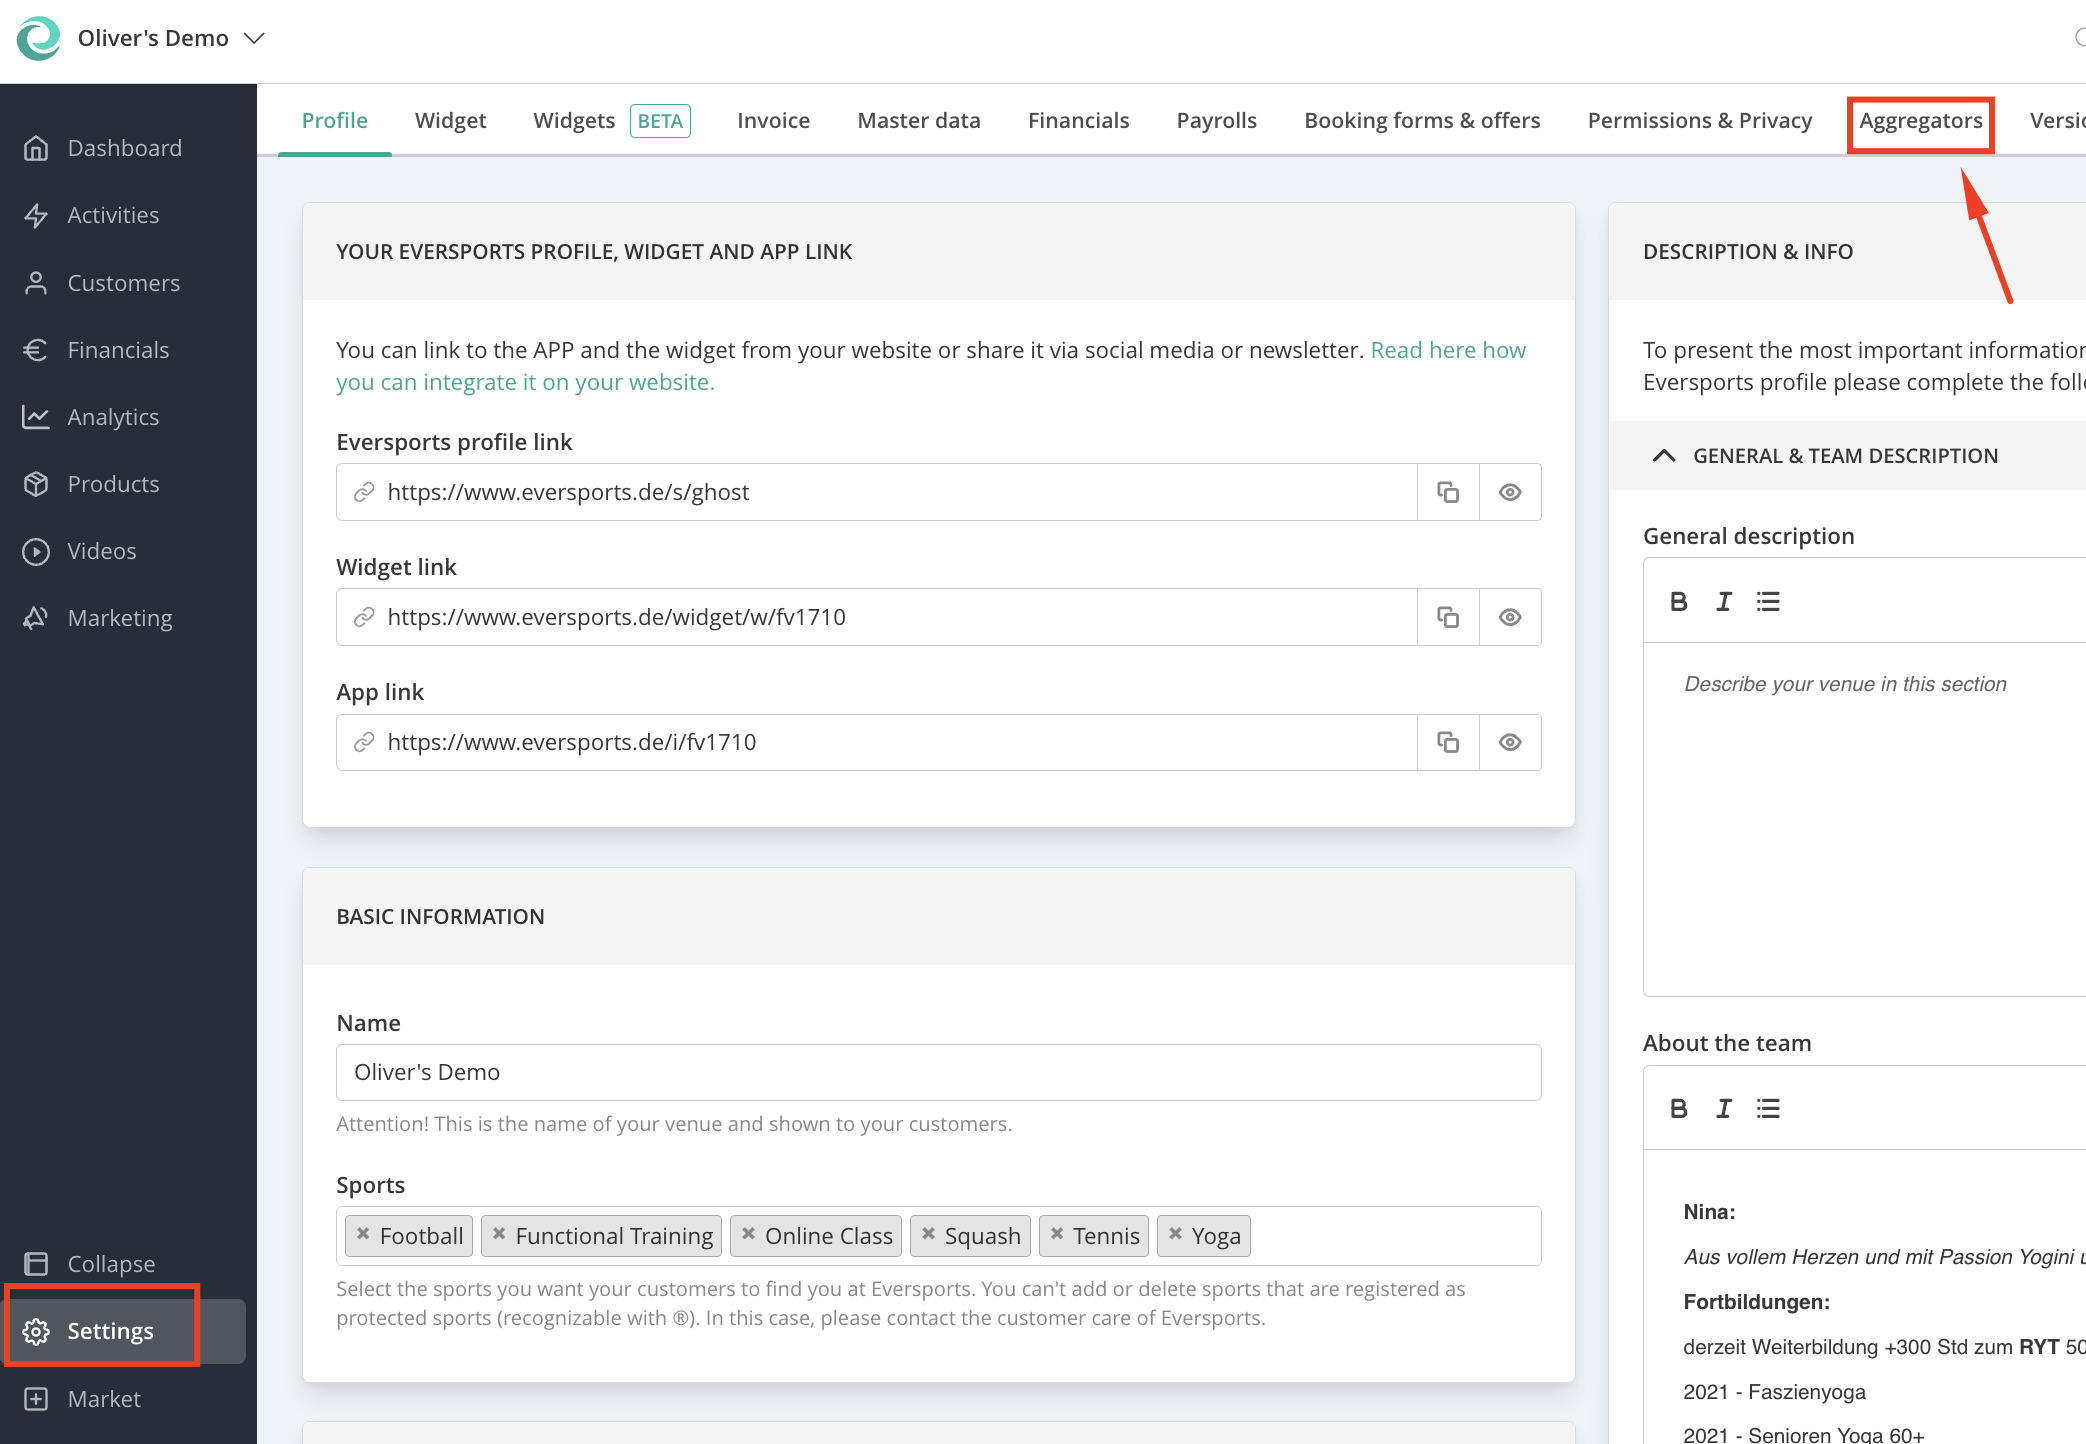Preview the Widget link with eye icon
The image size is (2086, 1444).
1510,617
